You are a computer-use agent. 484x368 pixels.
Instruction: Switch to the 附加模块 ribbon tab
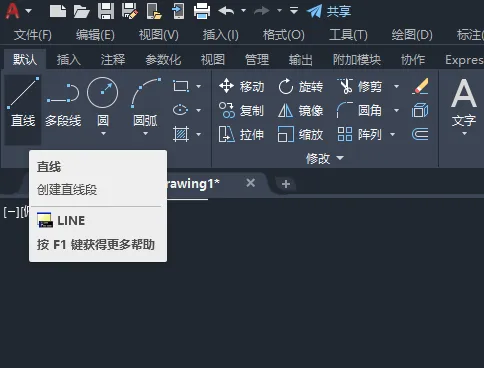(x=357, y=60)
